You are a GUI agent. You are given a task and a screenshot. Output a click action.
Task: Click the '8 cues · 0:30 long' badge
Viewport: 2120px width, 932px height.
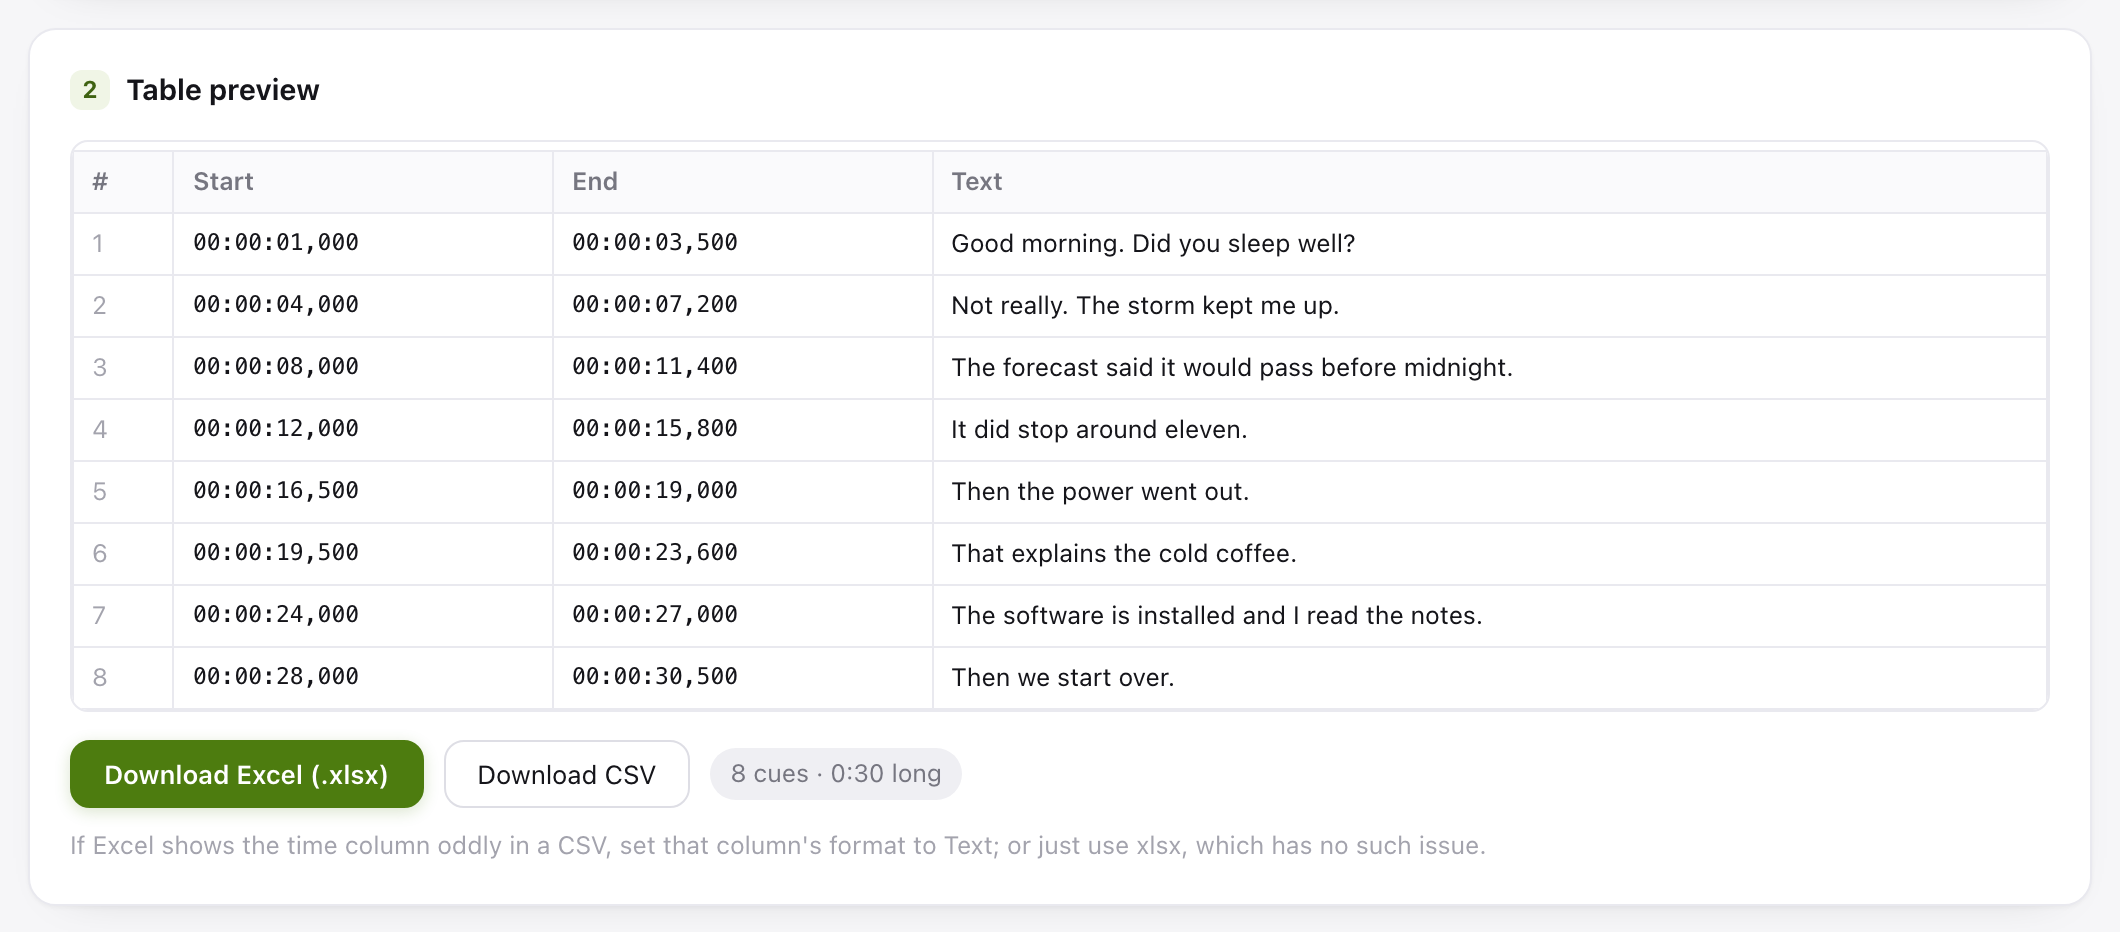pyautogui.click(x=836, y=774)
